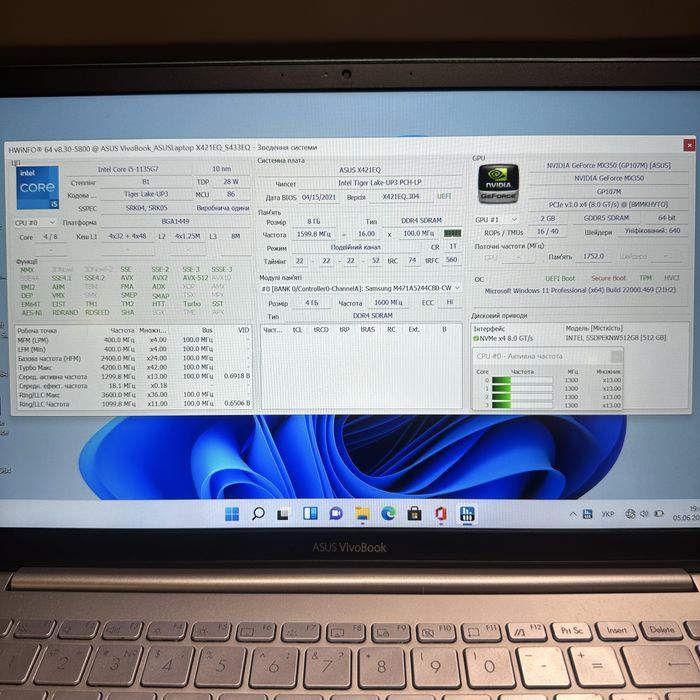
Task: Click the Tiger Lake-UP3 codename field
Action: click(x=146, y=194)
